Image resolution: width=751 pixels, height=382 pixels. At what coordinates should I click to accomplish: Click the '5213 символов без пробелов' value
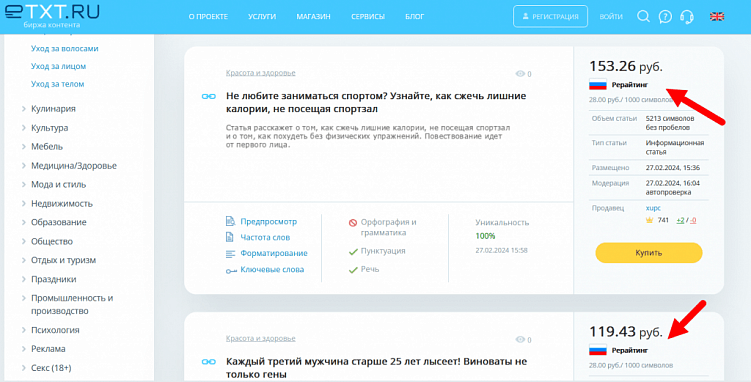coord(670,123)
